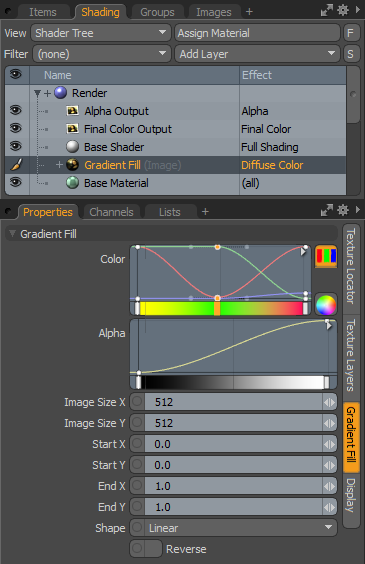
Task: Open the Shape Linear dropdown
Action: point(233,528)
